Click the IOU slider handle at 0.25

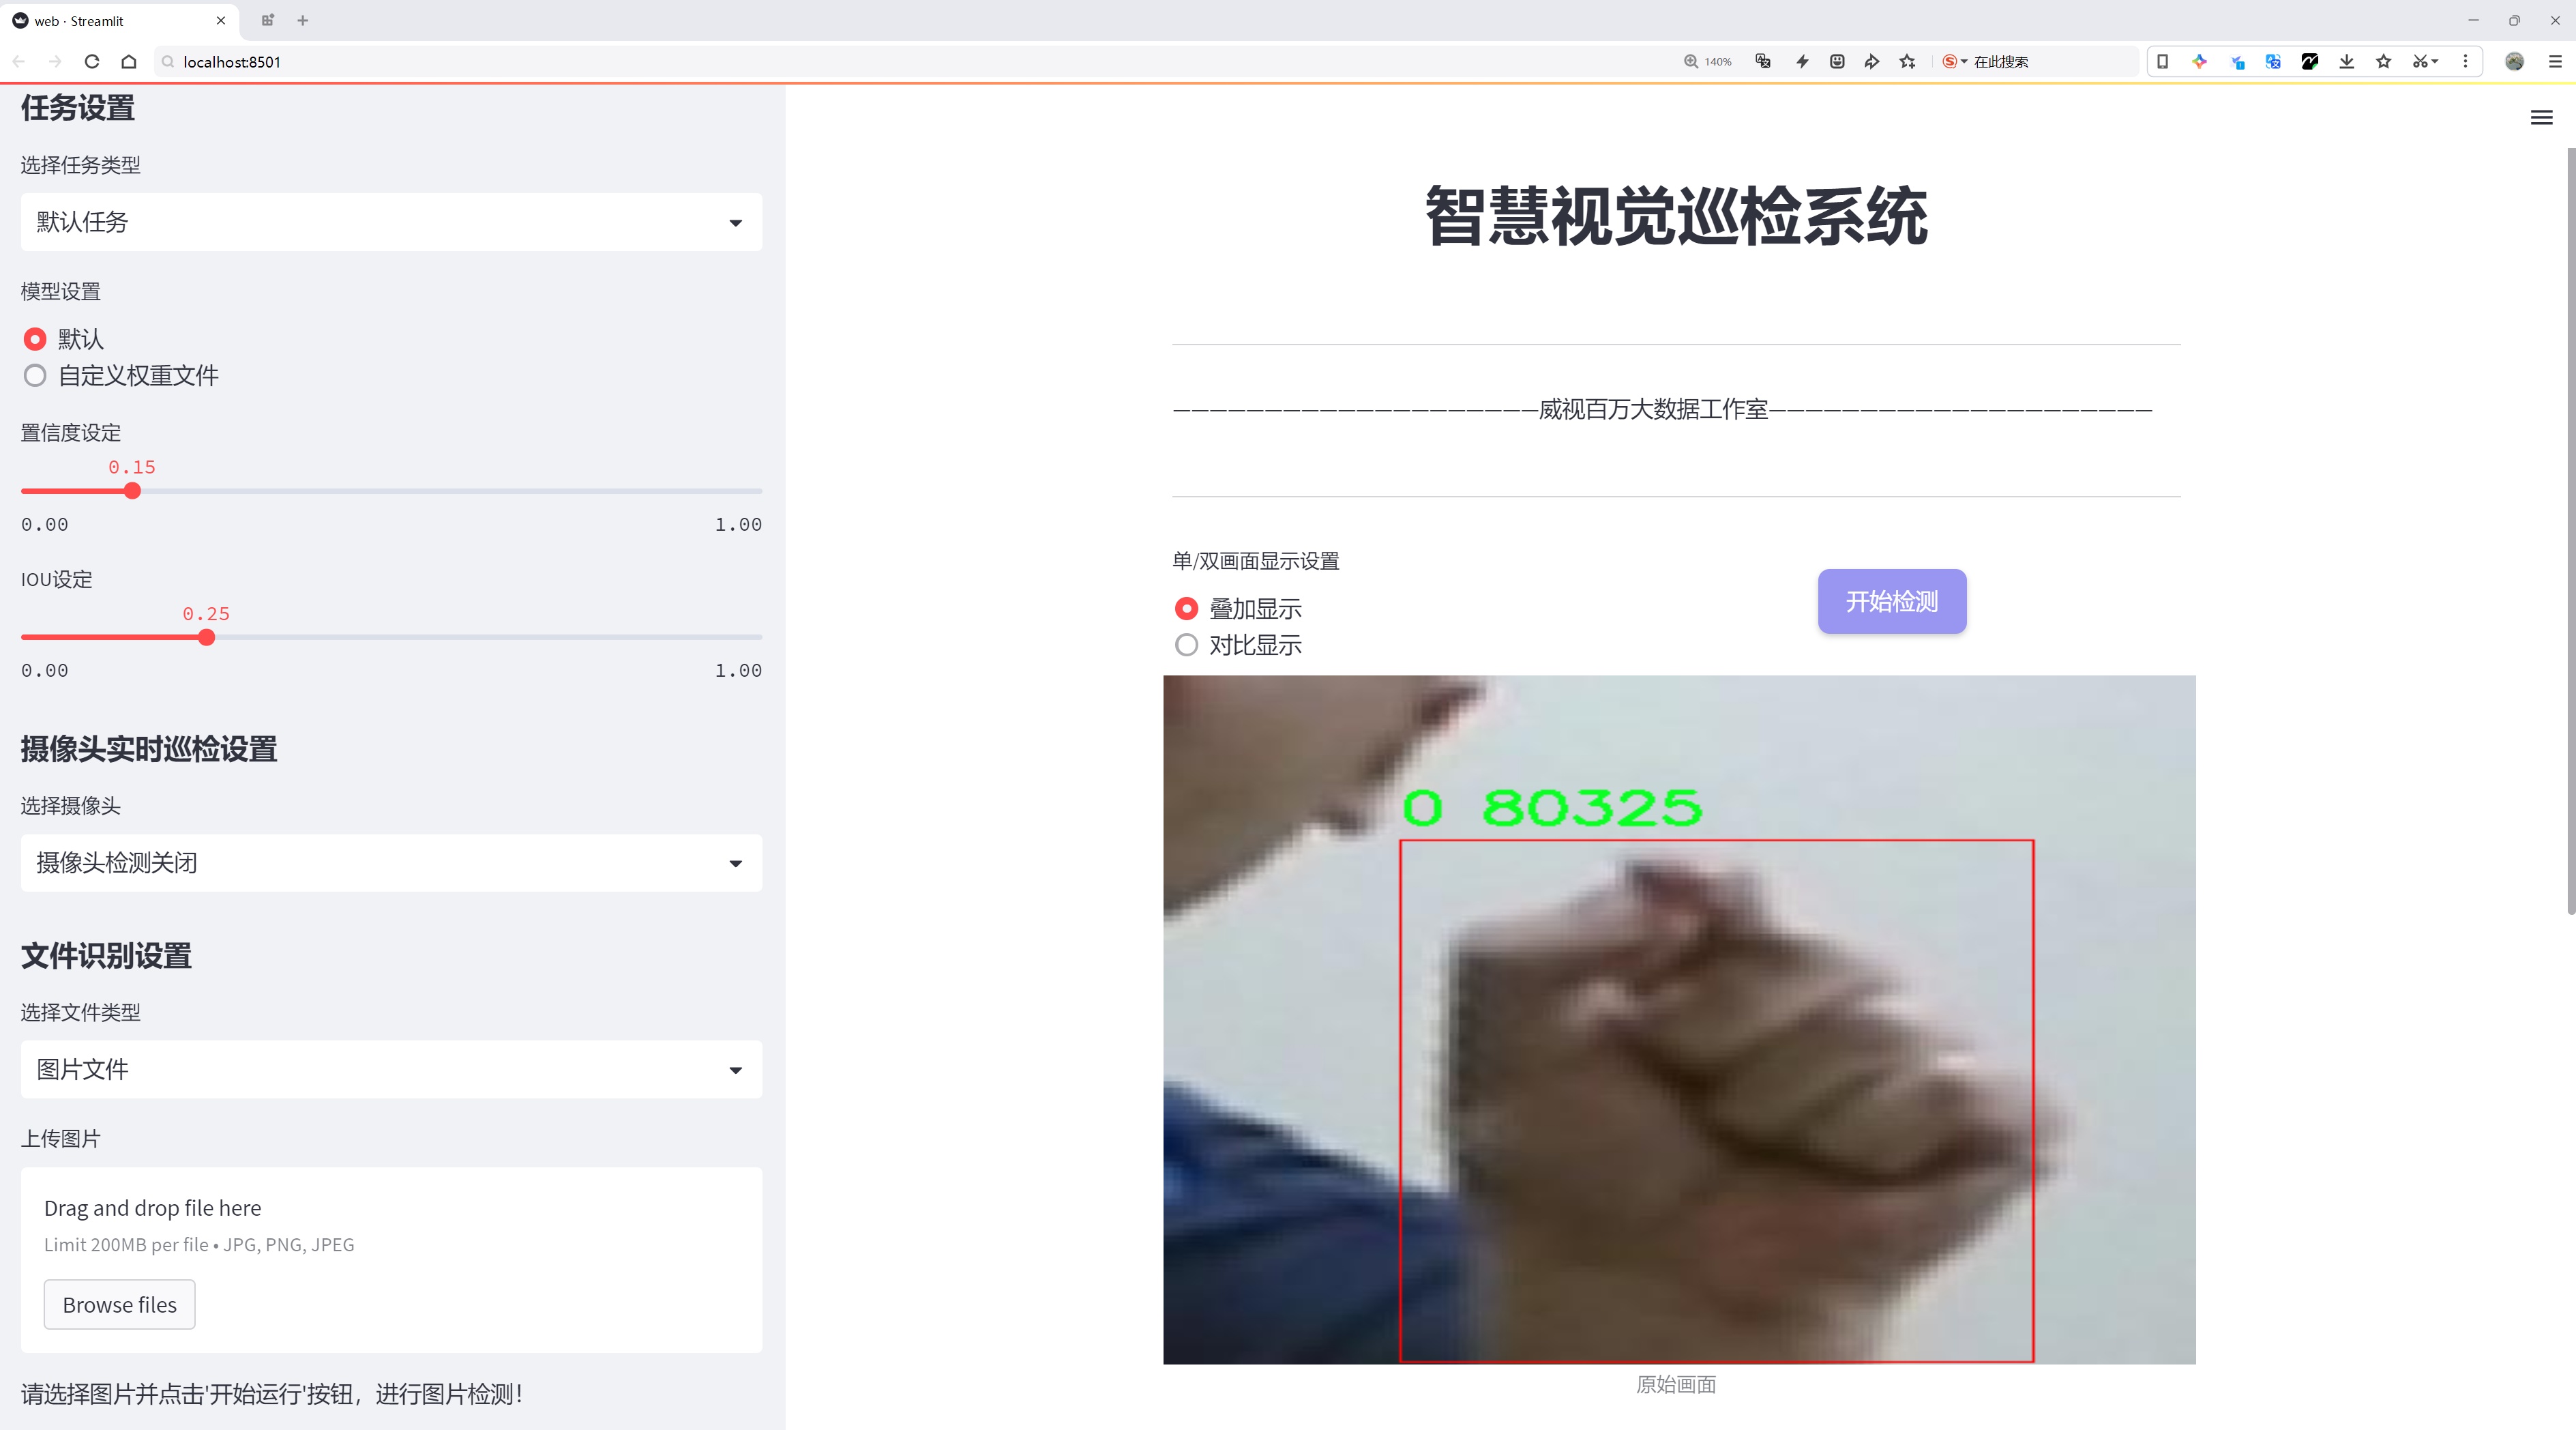point(206,637)
